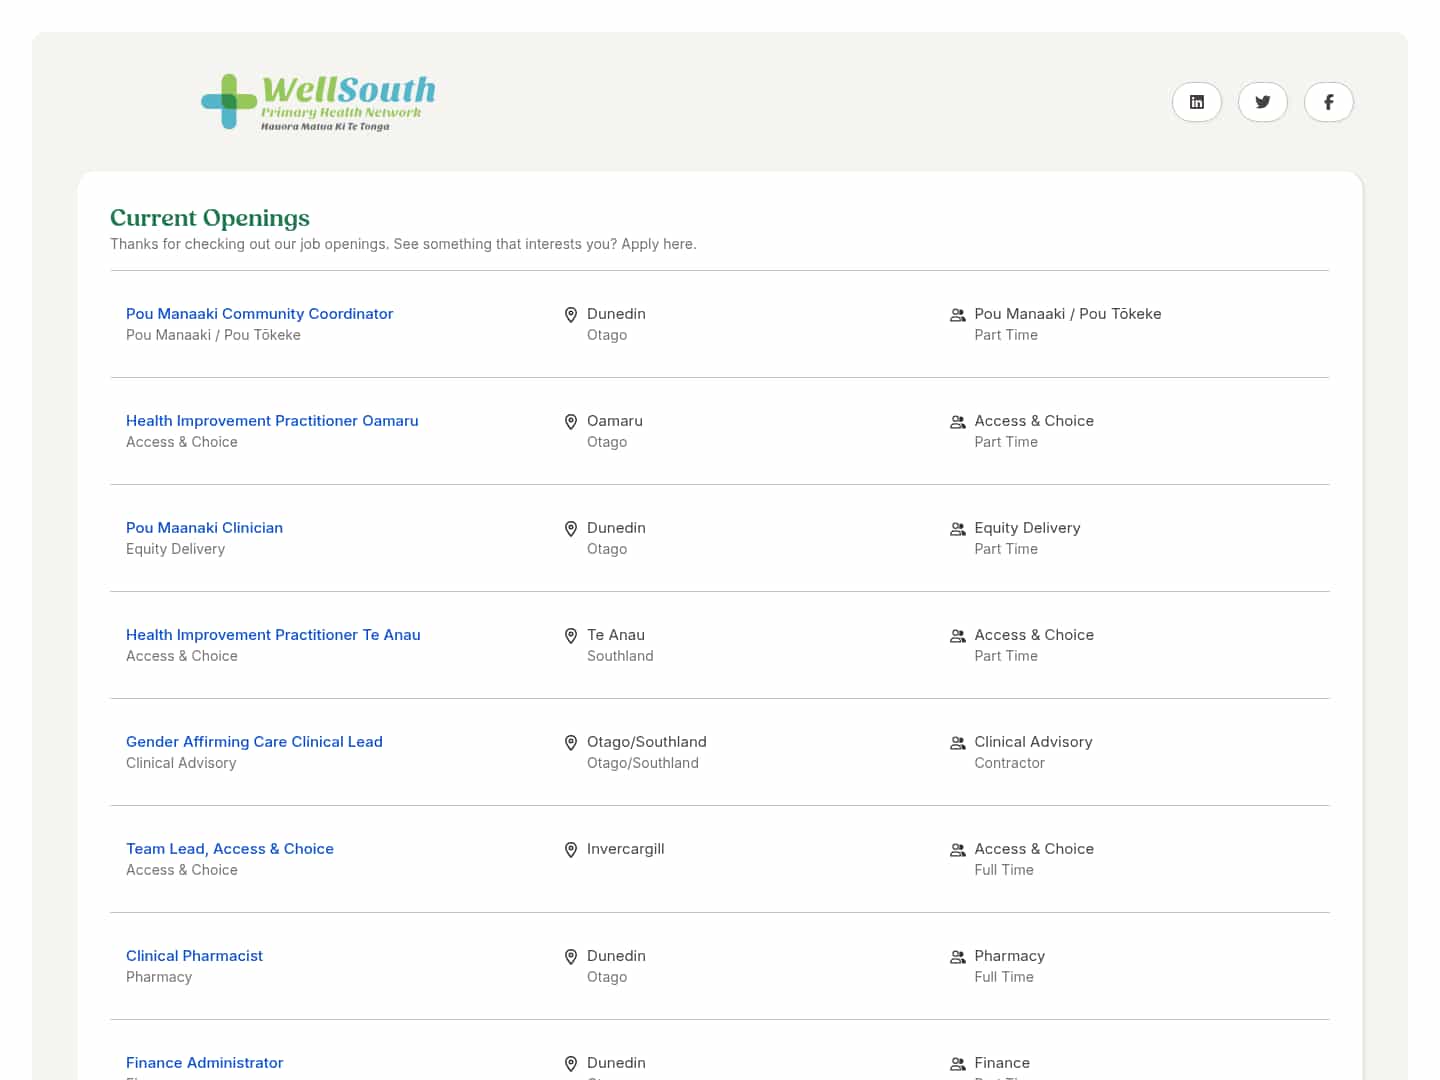Viewport: 1440px width, 1080px height.
Task: Click the people icon beside Equity Delivery
Action: click(x=957, y=529)
